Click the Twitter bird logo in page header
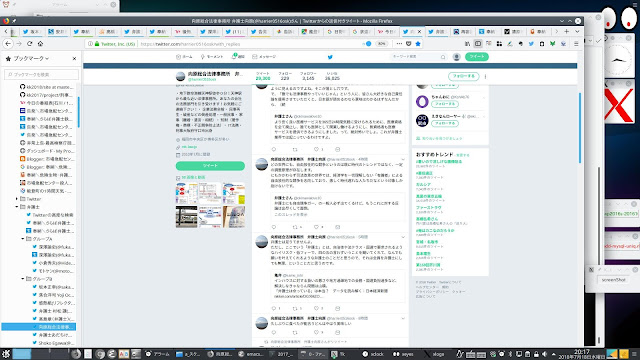Viewport: 640px width, 360px height. [x=330, y=57]
